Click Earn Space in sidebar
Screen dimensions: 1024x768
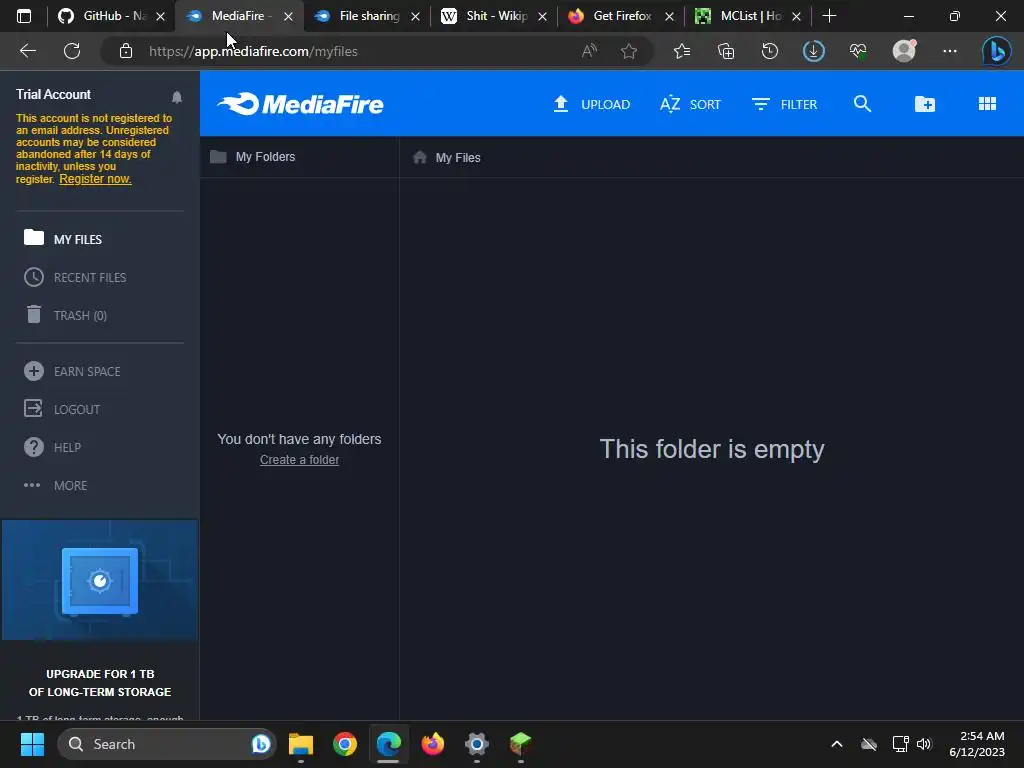(72, 372)
